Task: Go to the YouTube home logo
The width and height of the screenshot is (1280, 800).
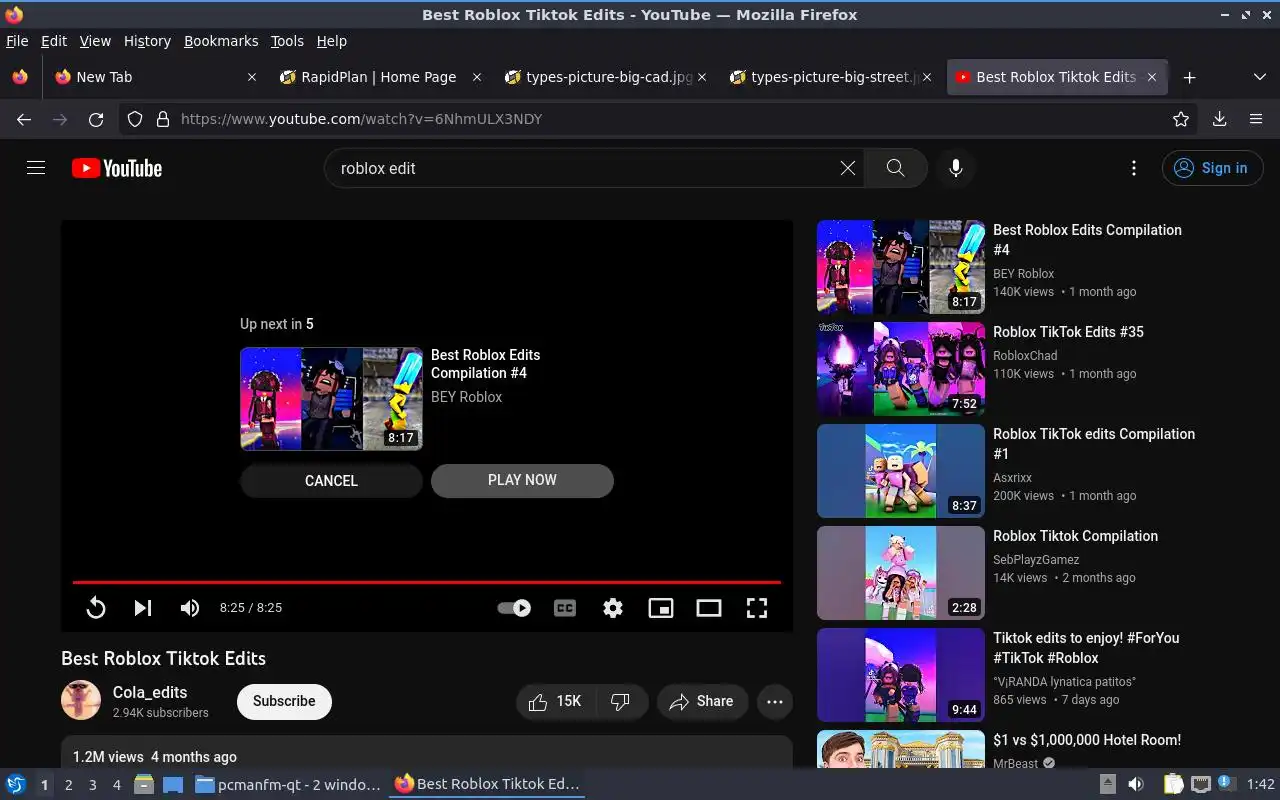Action: (117, 168)
